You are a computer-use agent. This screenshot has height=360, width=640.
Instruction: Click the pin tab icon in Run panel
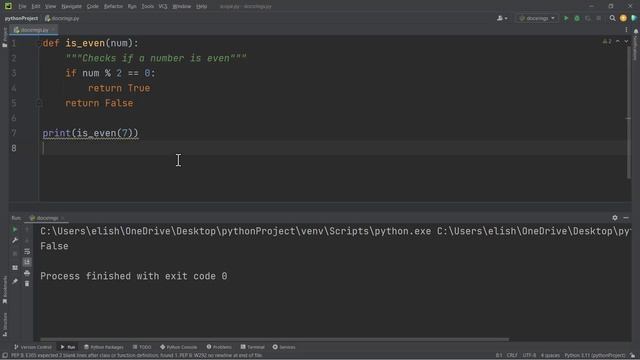coord(15,281)
